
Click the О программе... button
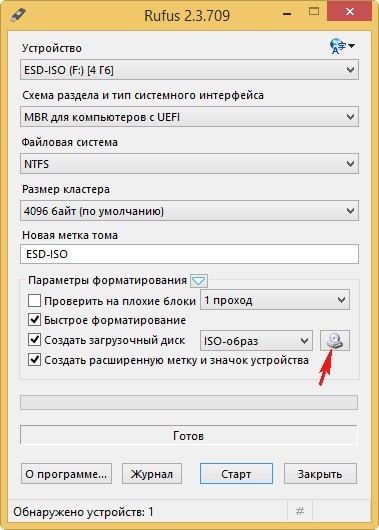66,474
